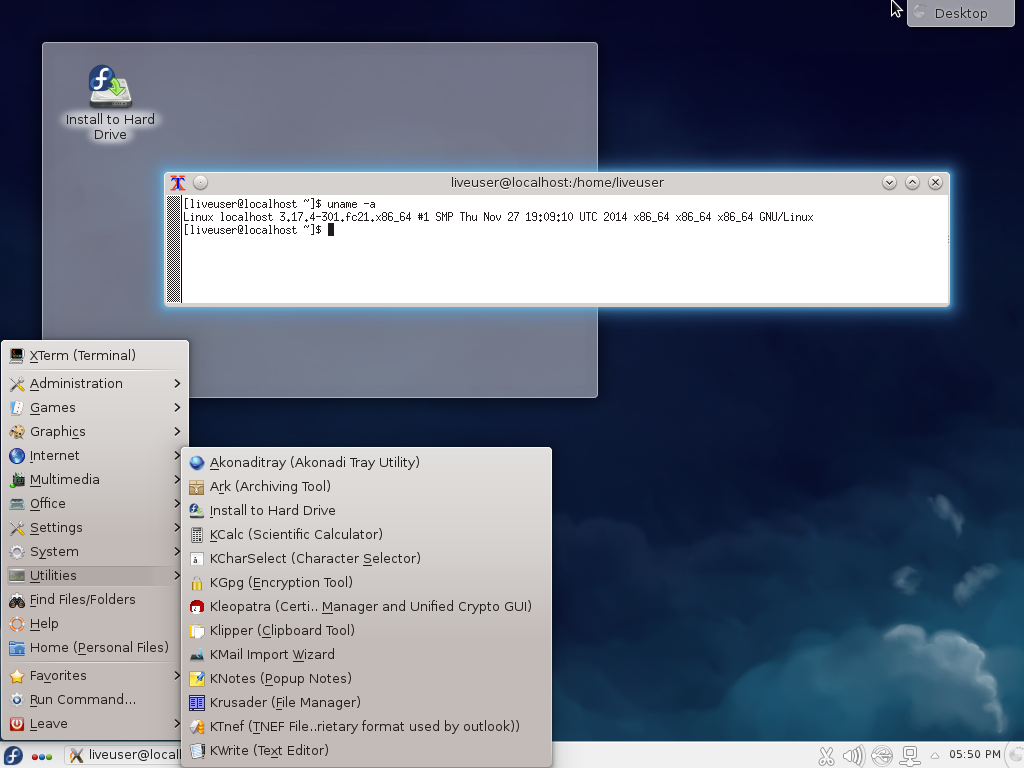Expand the Settings submenu arrow
Image resolution: width=1024 pixels, height=768 pixels.
coord(177,527)
